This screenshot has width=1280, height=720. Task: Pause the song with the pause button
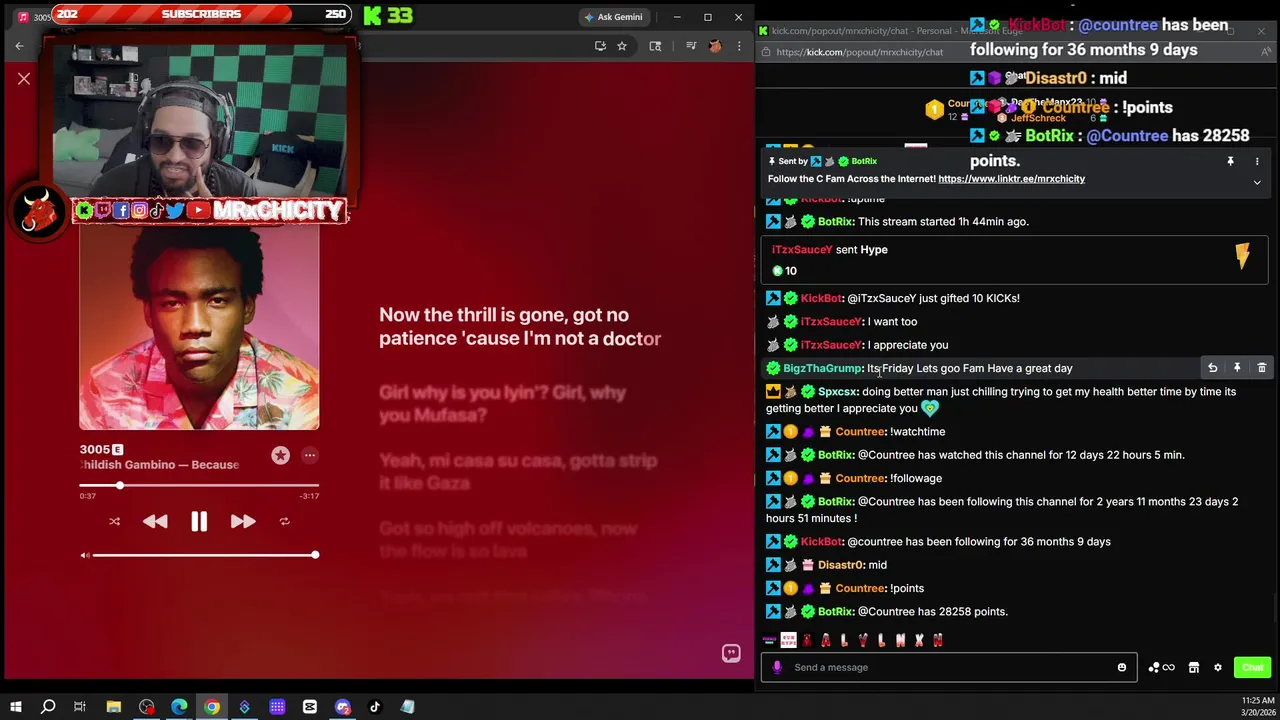pyautogui.click(x=199, y=521)
